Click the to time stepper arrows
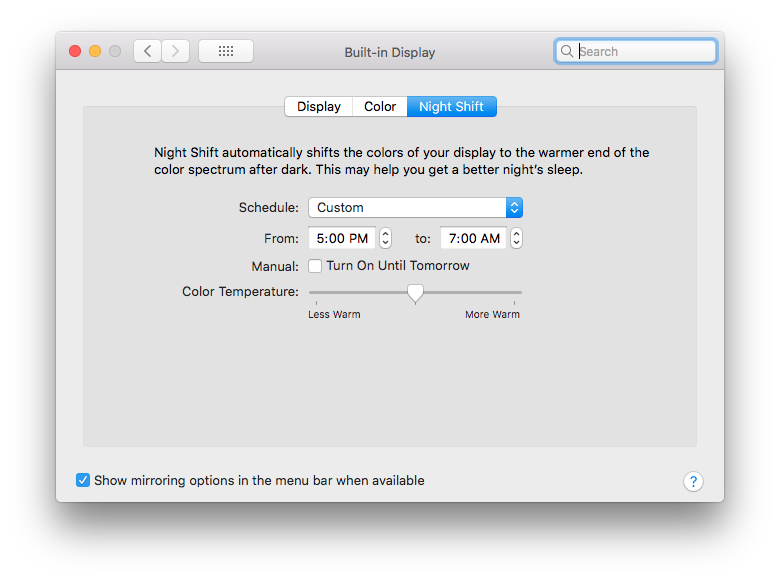This screenshot has width=780, height=582. (x=516, y=238)
